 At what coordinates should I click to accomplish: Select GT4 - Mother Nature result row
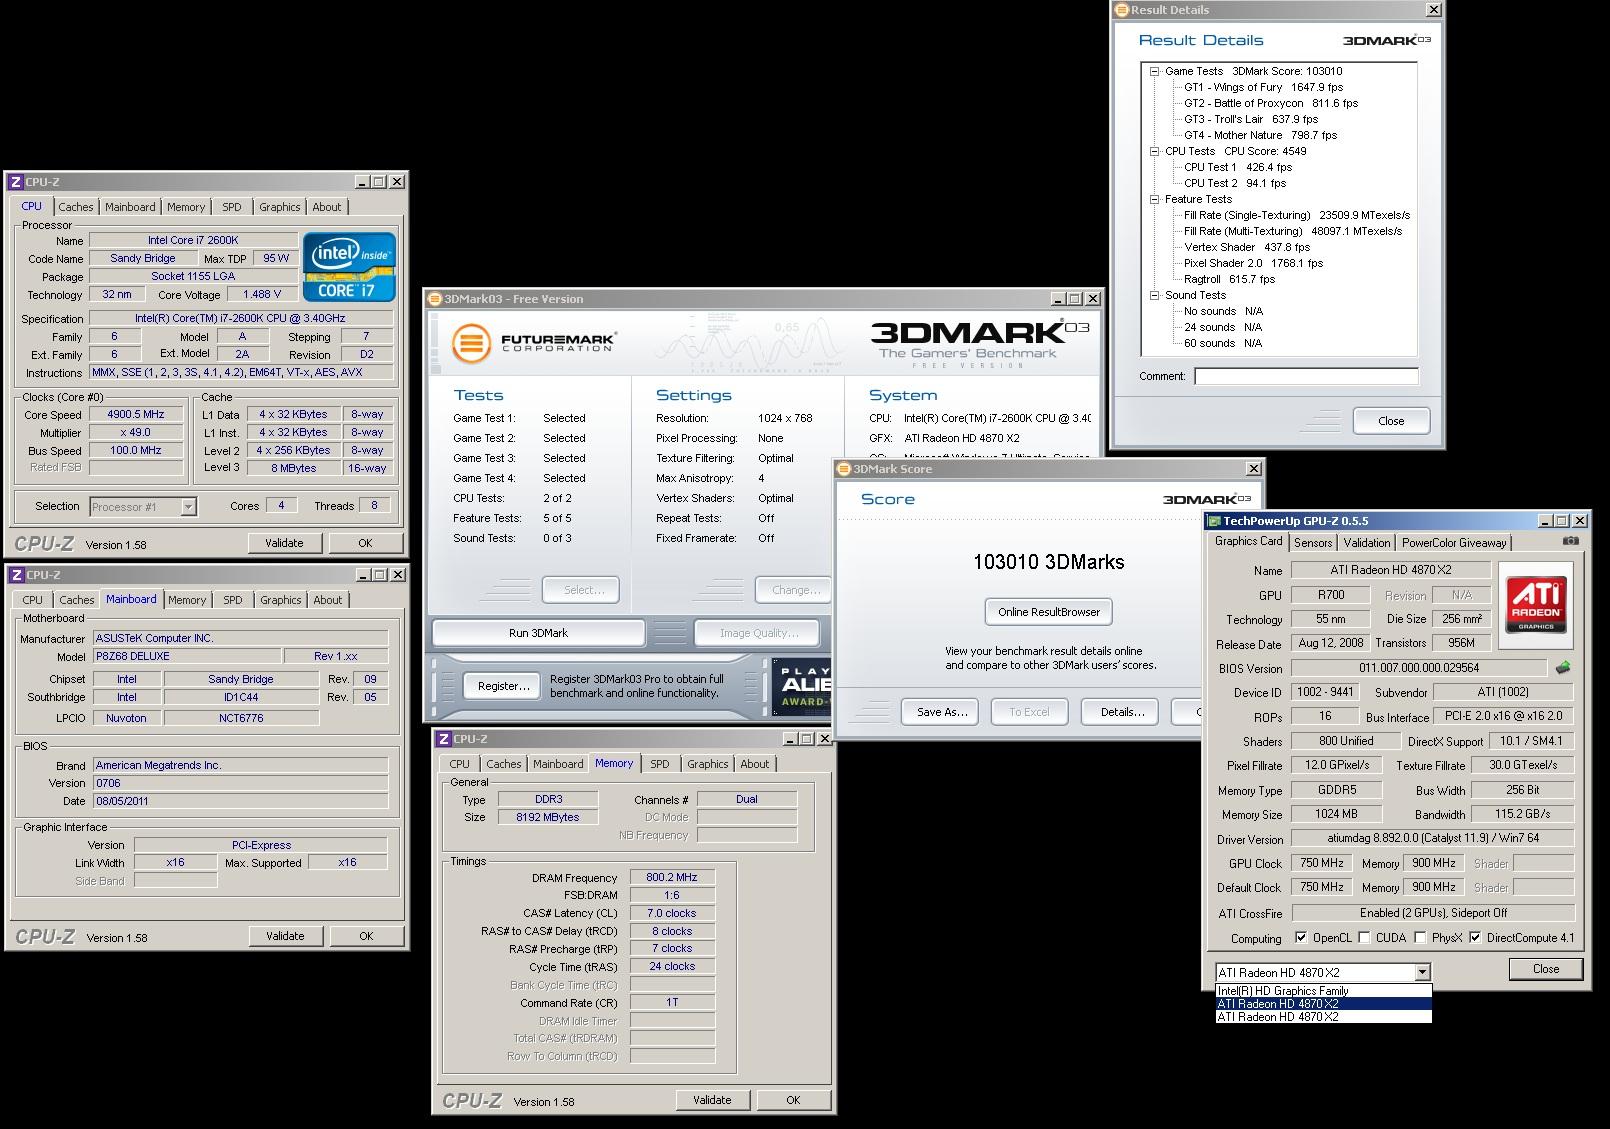(x=1260, y=135)
